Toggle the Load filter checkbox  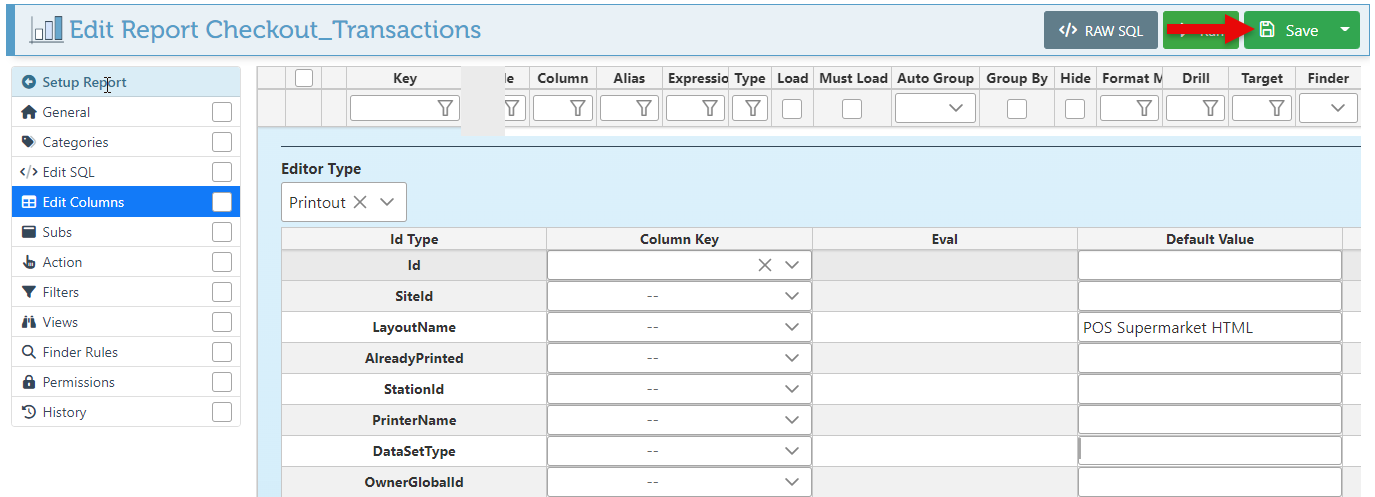click(792, 108)
